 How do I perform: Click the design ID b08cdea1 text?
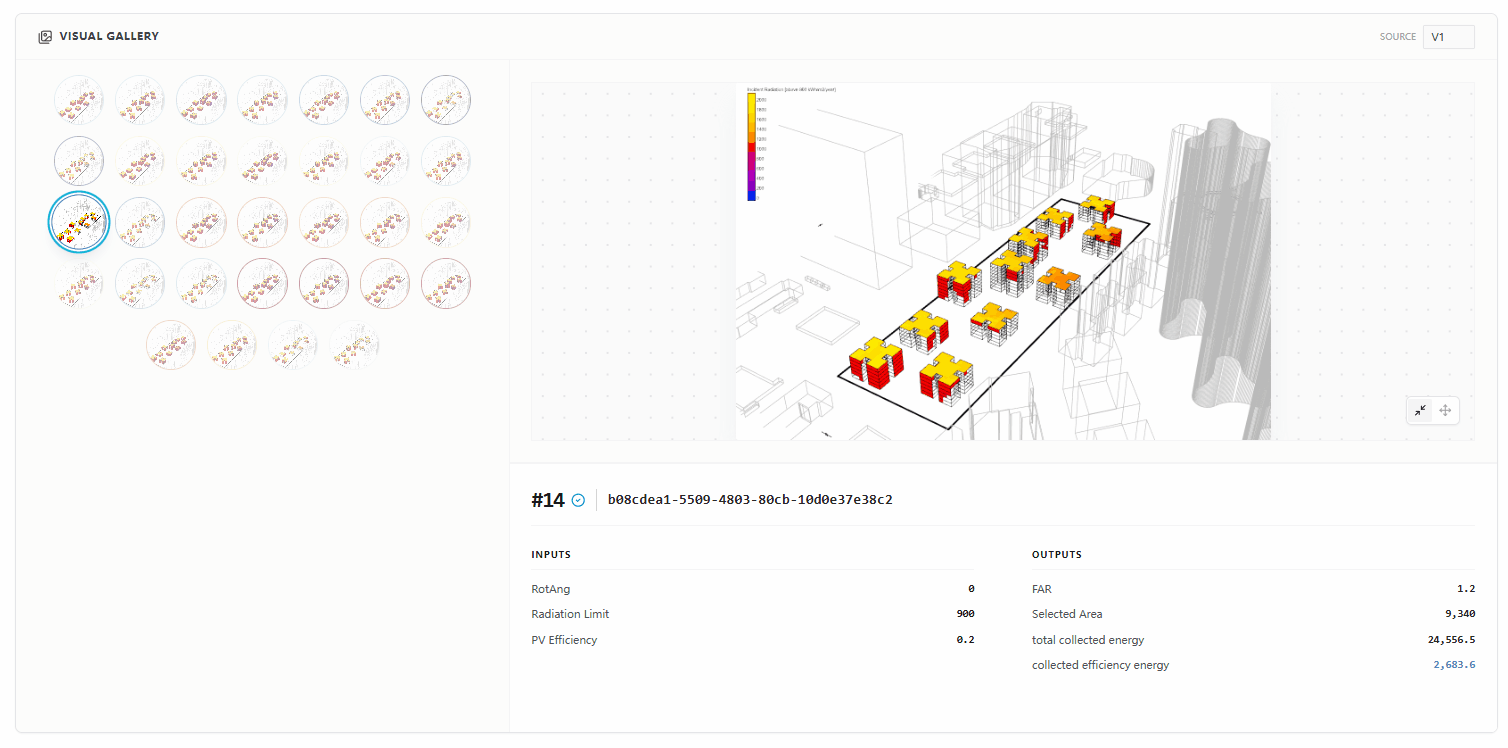pyautogui.click(x=750, y=500)
